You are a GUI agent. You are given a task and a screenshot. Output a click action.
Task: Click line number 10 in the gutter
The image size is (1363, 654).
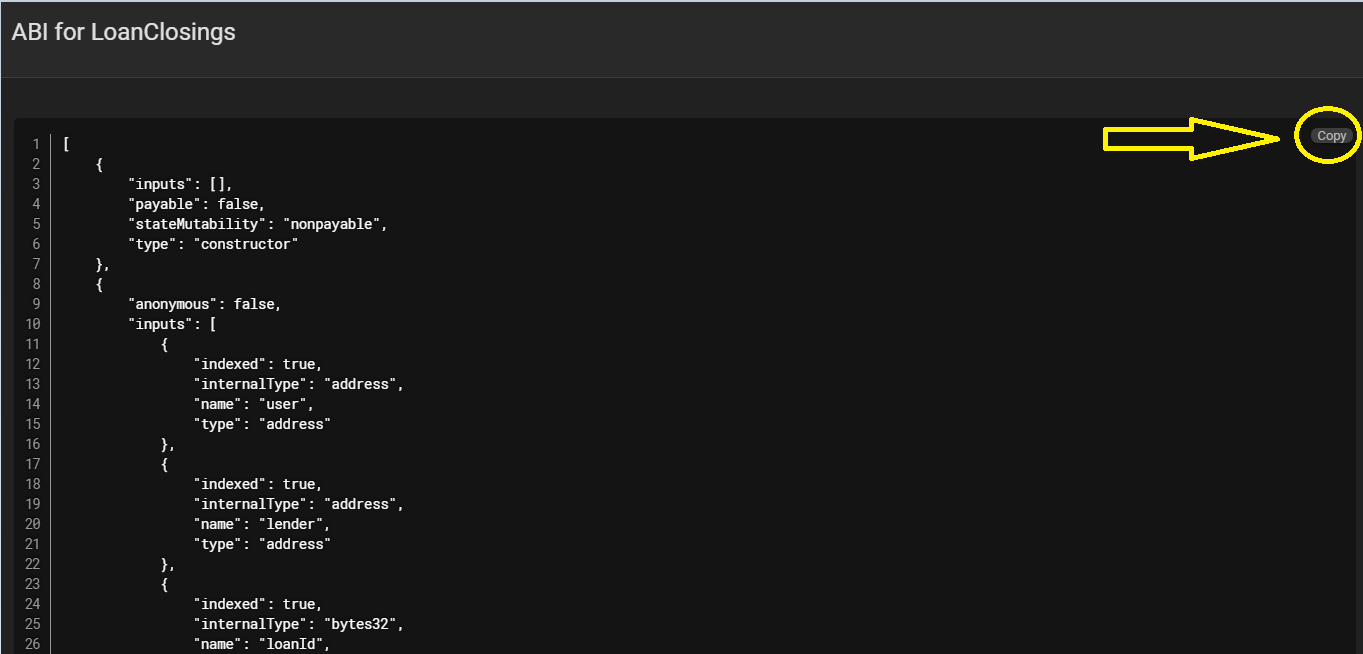32,324
